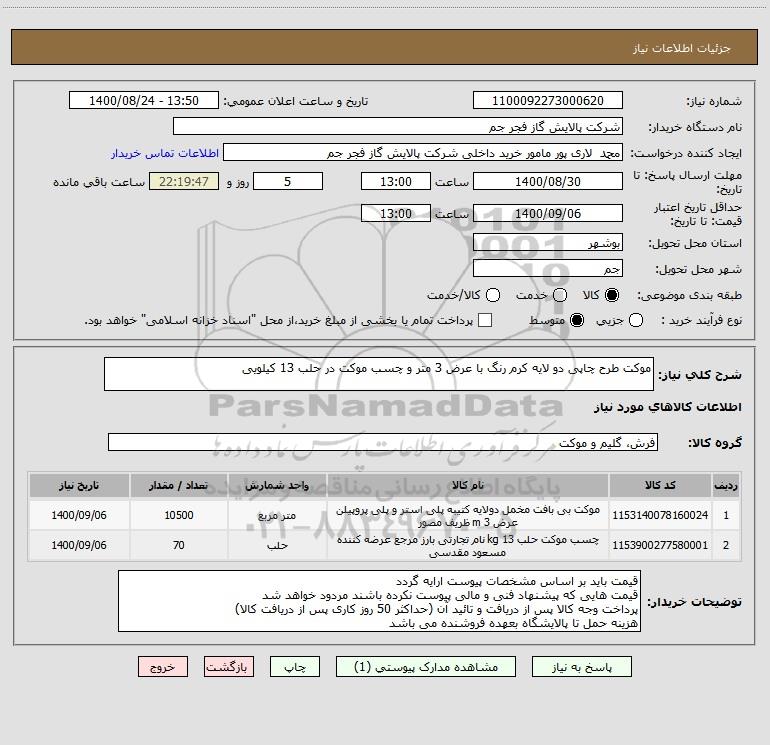Choose the متوسط purchase type radio
Image resolution: width=770 pixels, height=745 pixels.
[577, 320]
